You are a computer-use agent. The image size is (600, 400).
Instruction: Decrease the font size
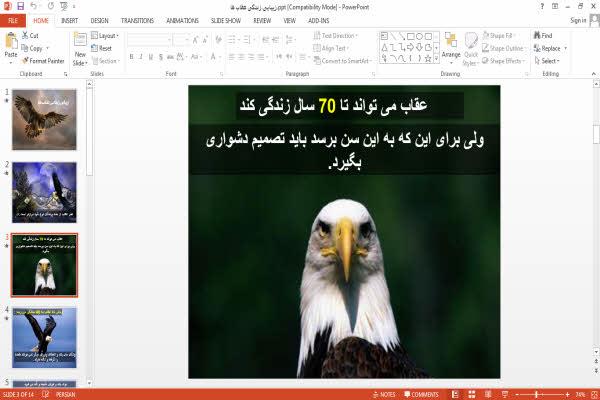point(205,40)
